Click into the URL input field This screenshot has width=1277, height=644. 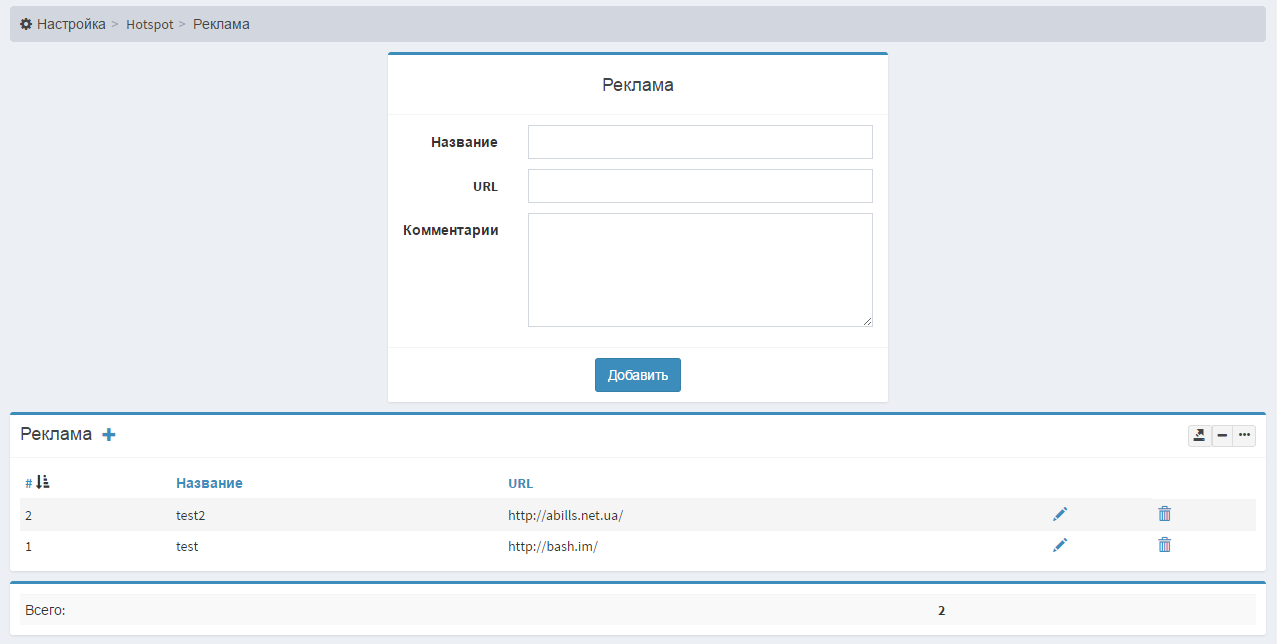[700, 186]
